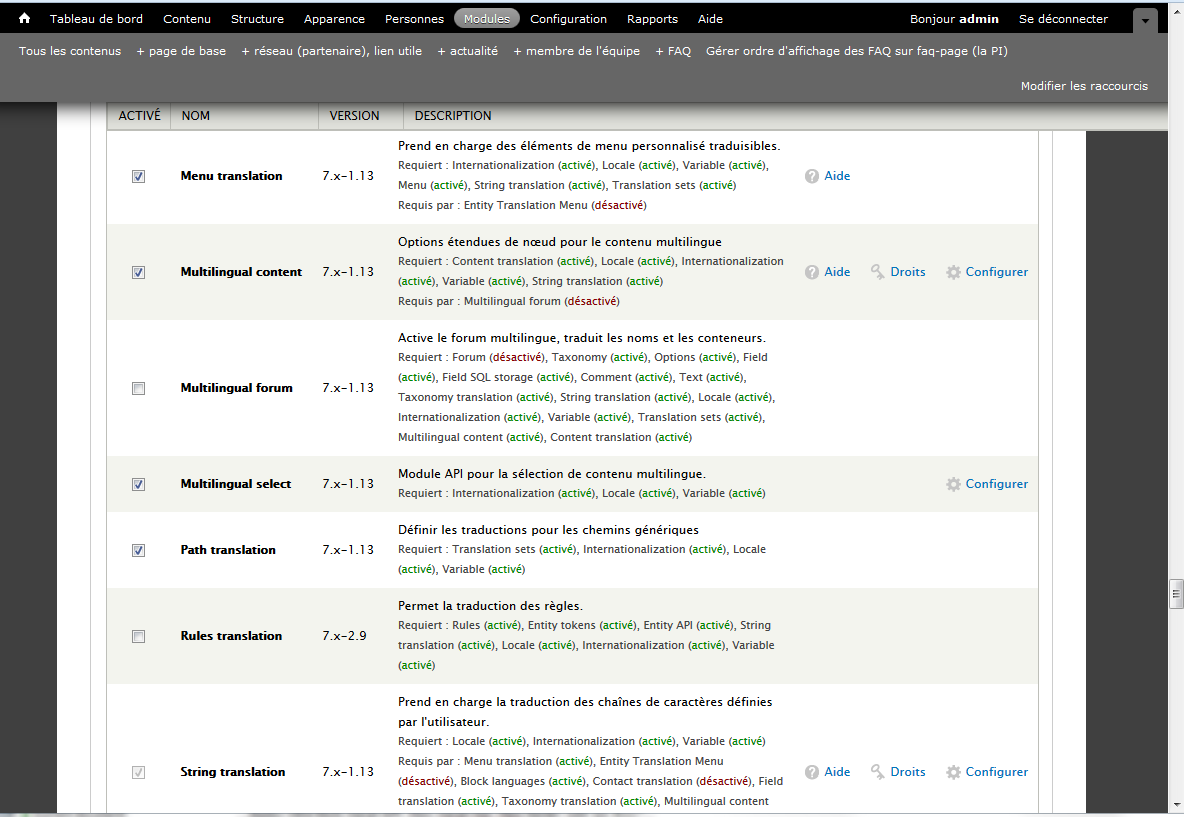
Task: Collapse the shortcut bar with the arrow toggle
Action: tap(1145, 20)
